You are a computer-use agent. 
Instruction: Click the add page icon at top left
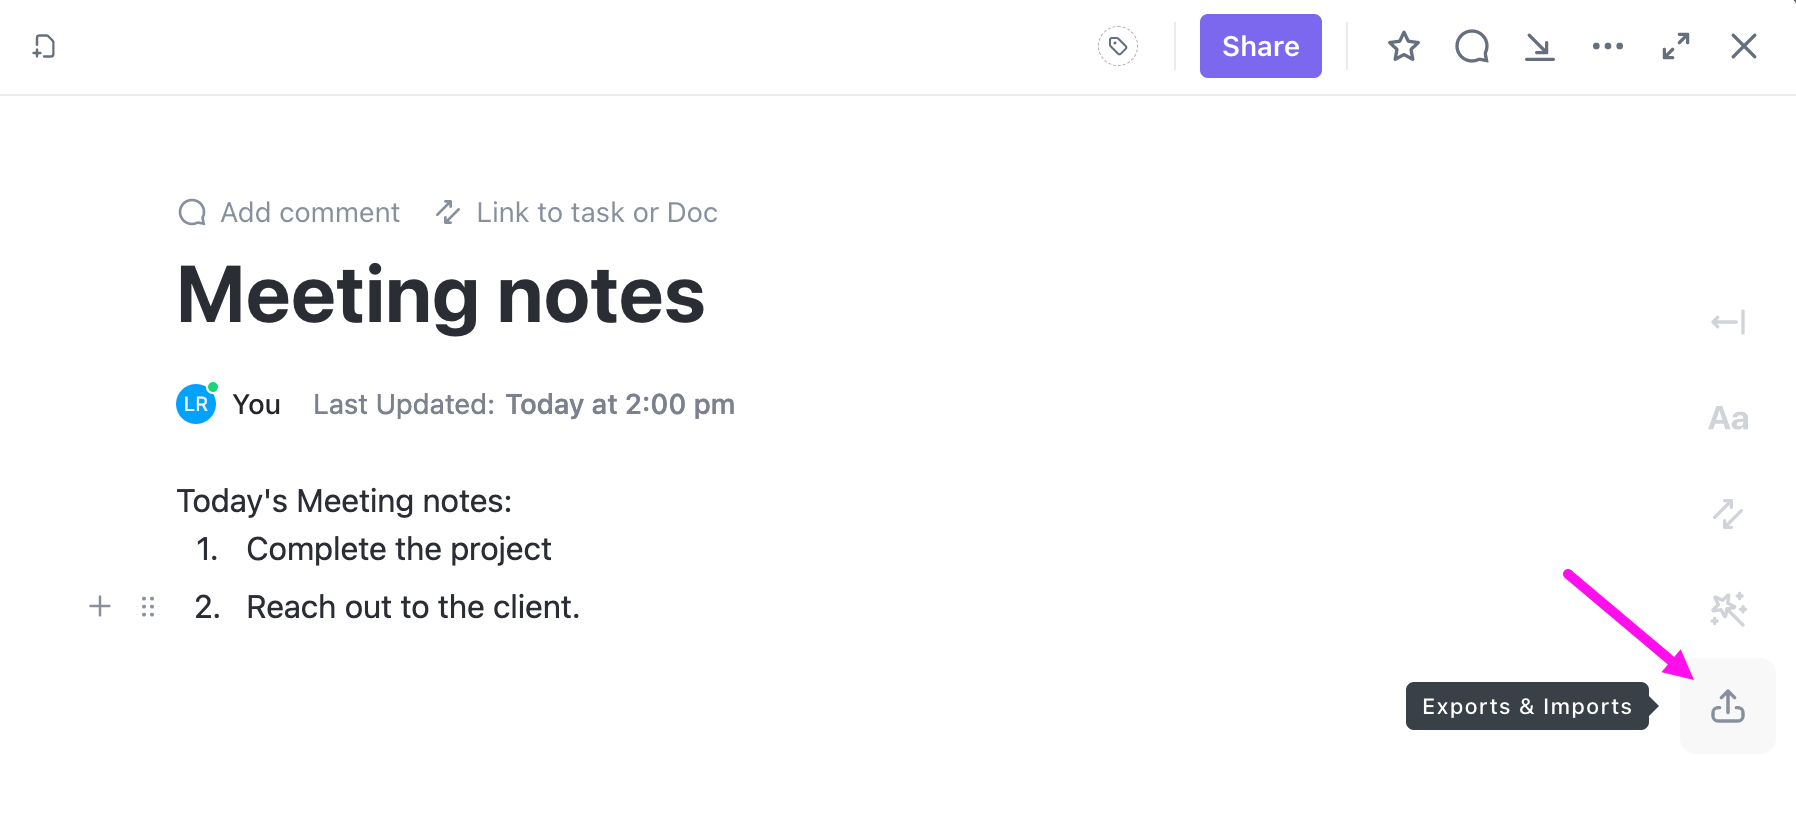(44, 46)
